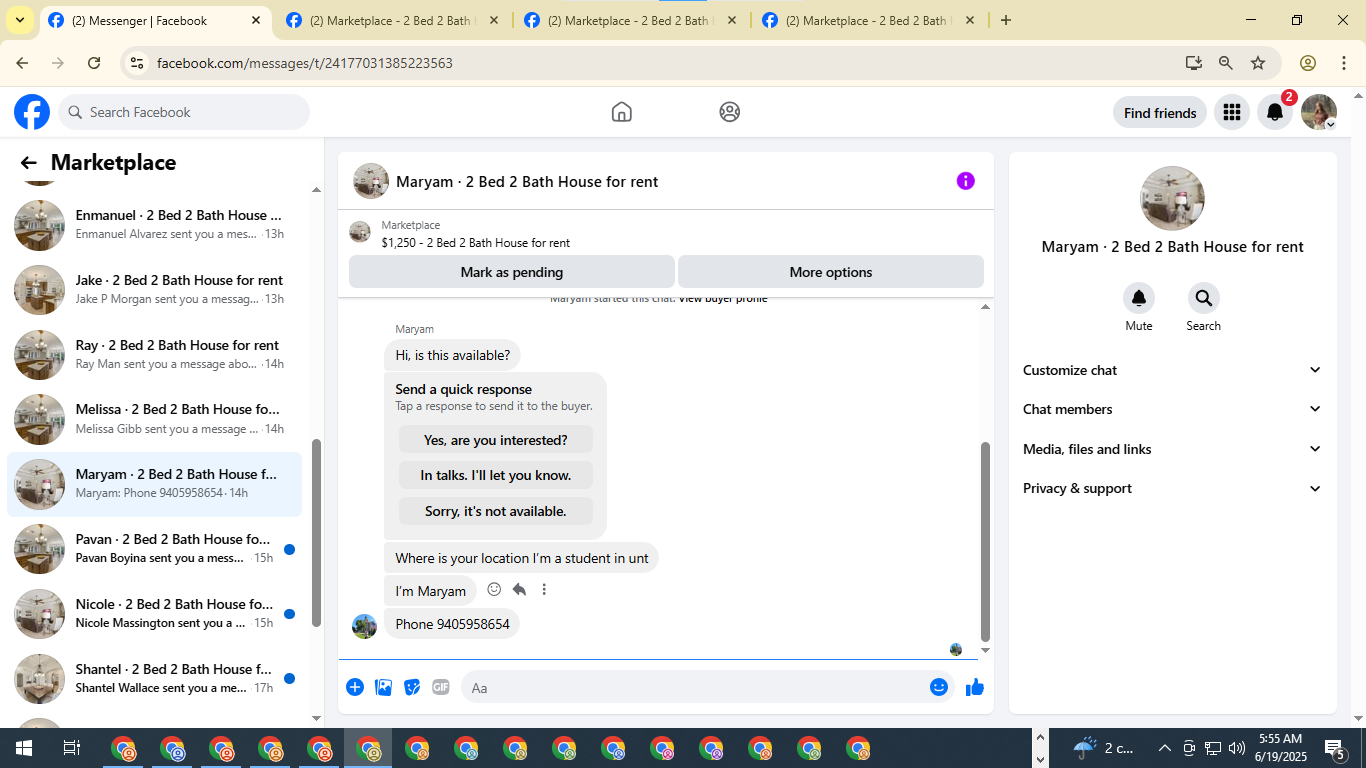Click the Find friends button
This screenshot has width=1366, height=768.
1160,113
